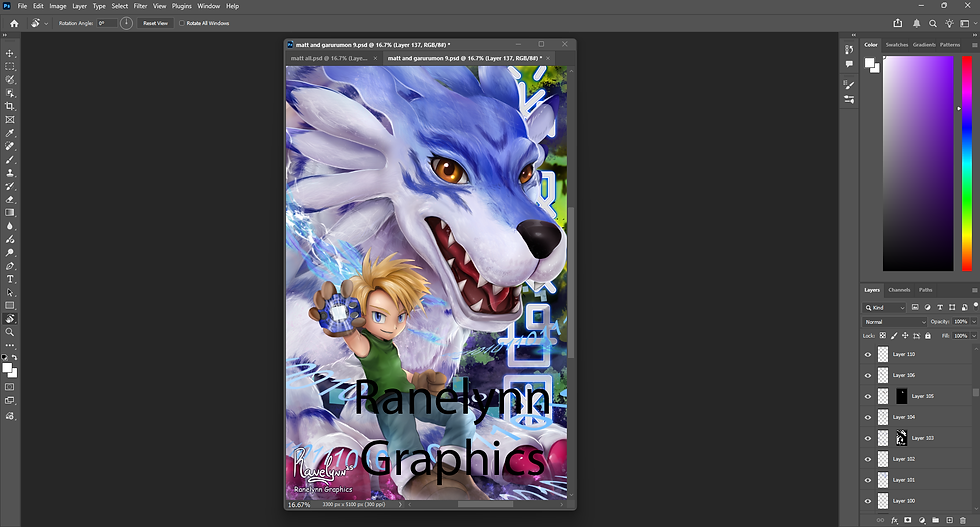Switch to the Channels tab
The width and height of the screenshot is (980, 527).
[899, 290]
